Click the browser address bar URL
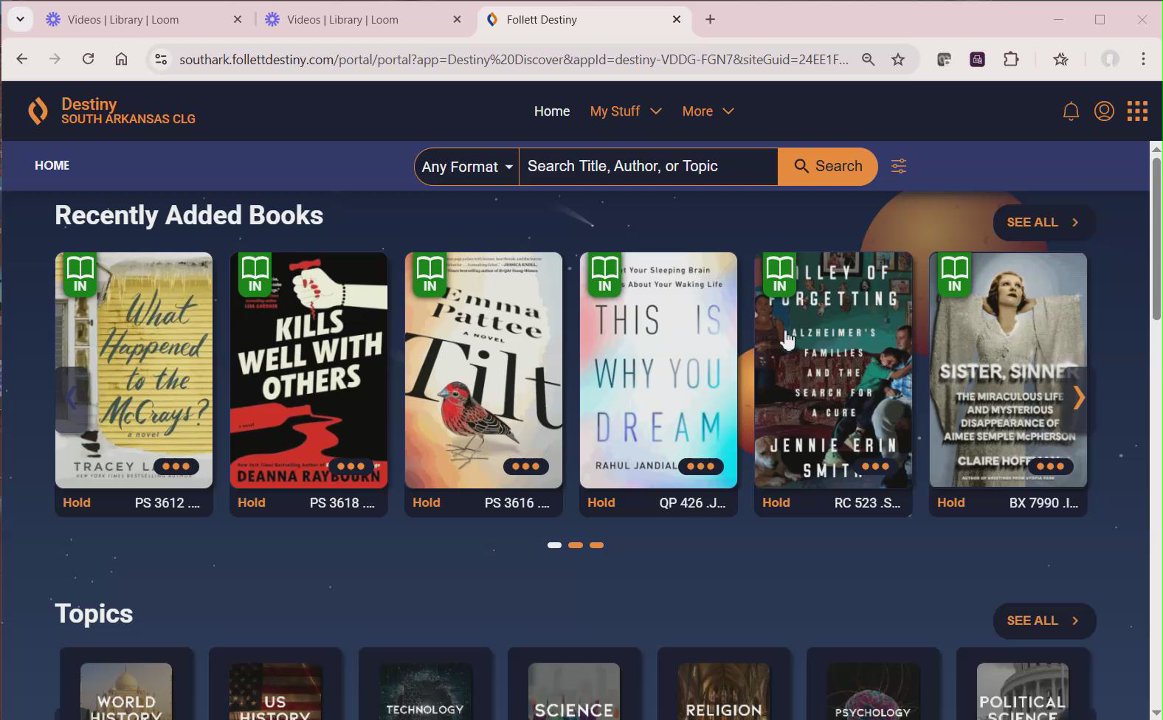The height and width of the screenshot is (720, 1163). (x=513, y=59)
